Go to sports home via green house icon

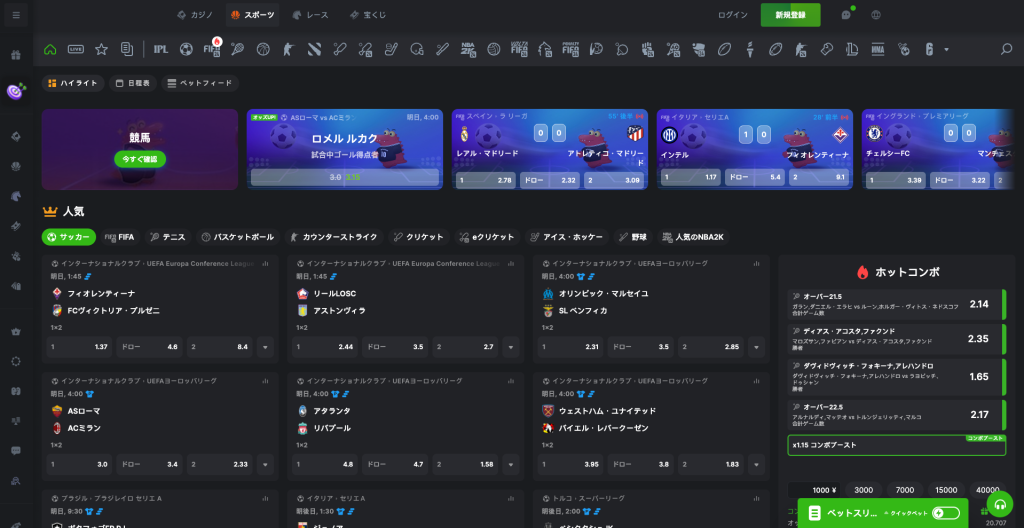tap(50, 49)
